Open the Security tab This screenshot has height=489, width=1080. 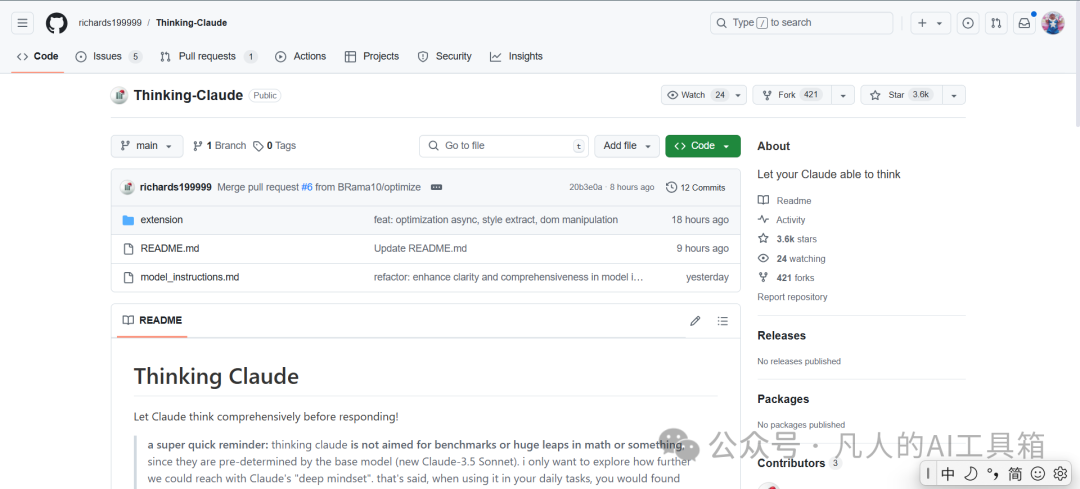point(445,56)
